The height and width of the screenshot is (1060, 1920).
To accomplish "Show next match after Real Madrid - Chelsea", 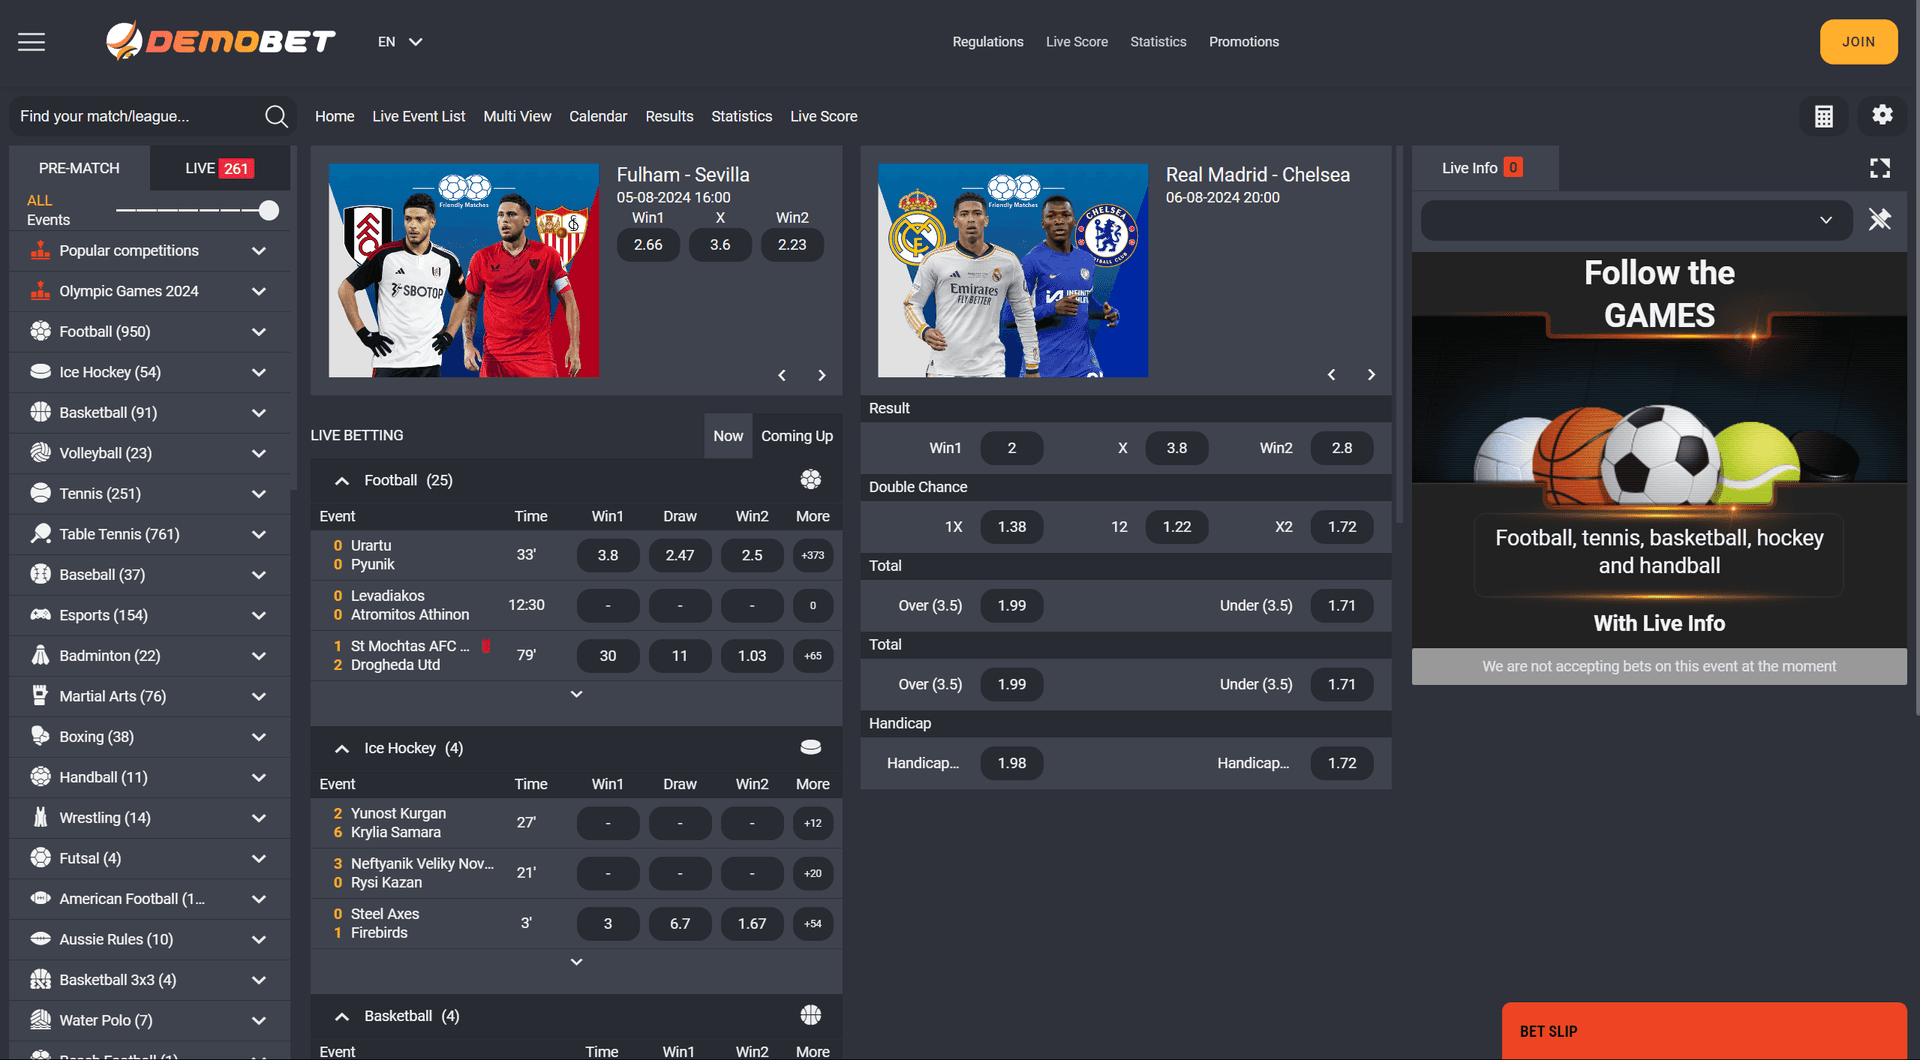I will [x=1371, y=375].
